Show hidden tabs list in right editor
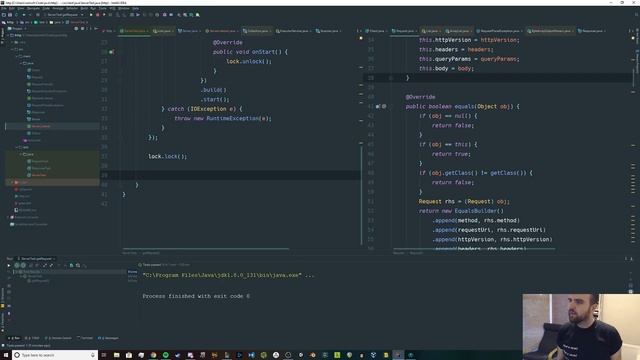 (x=629, y=31)
